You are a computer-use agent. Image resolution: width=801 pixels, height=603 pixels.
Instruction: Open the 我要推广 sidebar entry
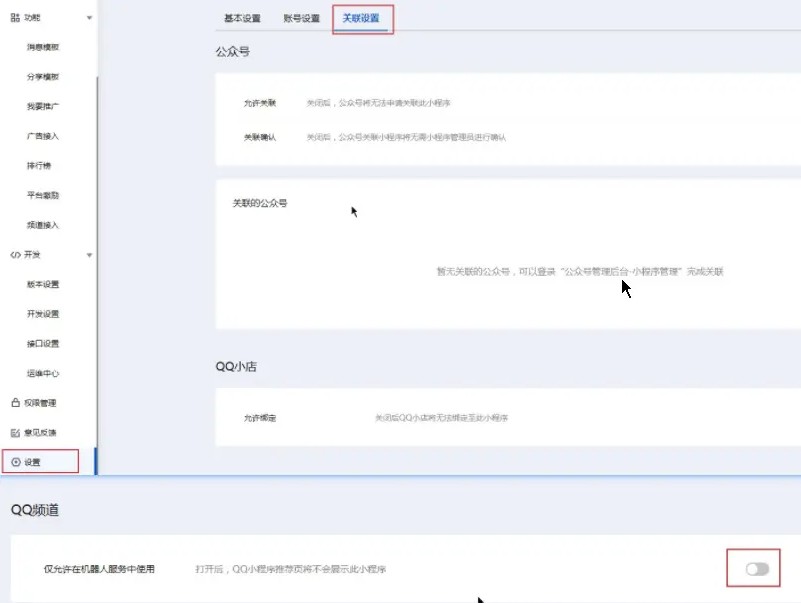click(x=43, y=106)
